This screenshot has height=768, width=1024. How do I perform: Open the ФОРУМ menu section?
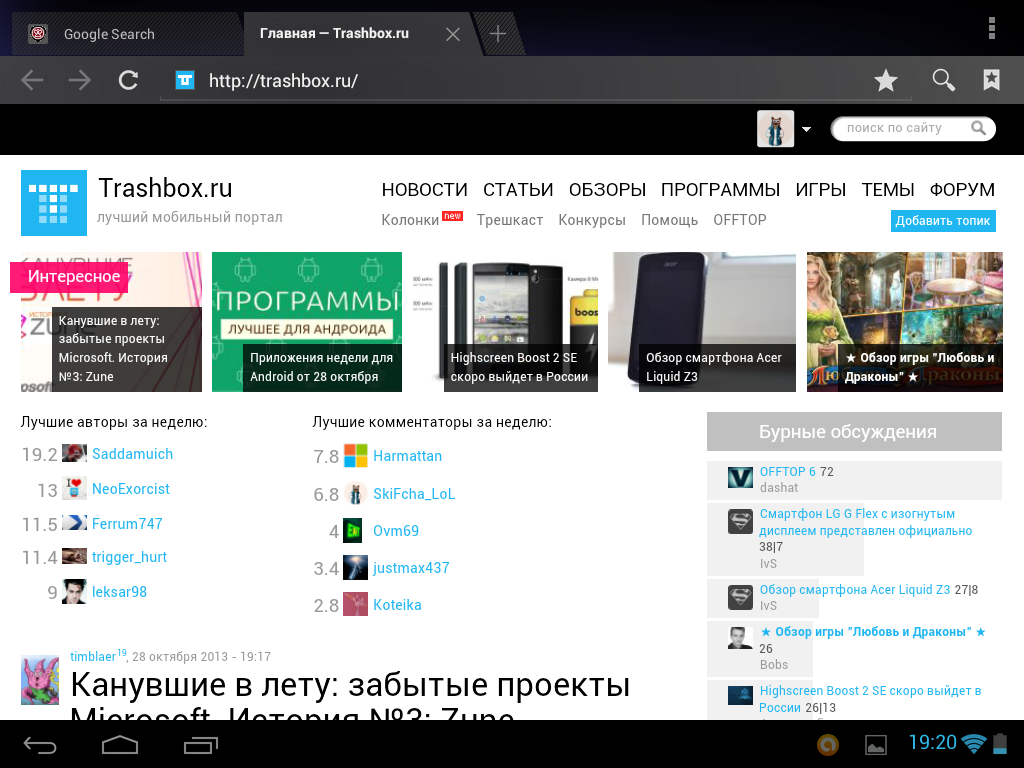[x=962, y=190]
